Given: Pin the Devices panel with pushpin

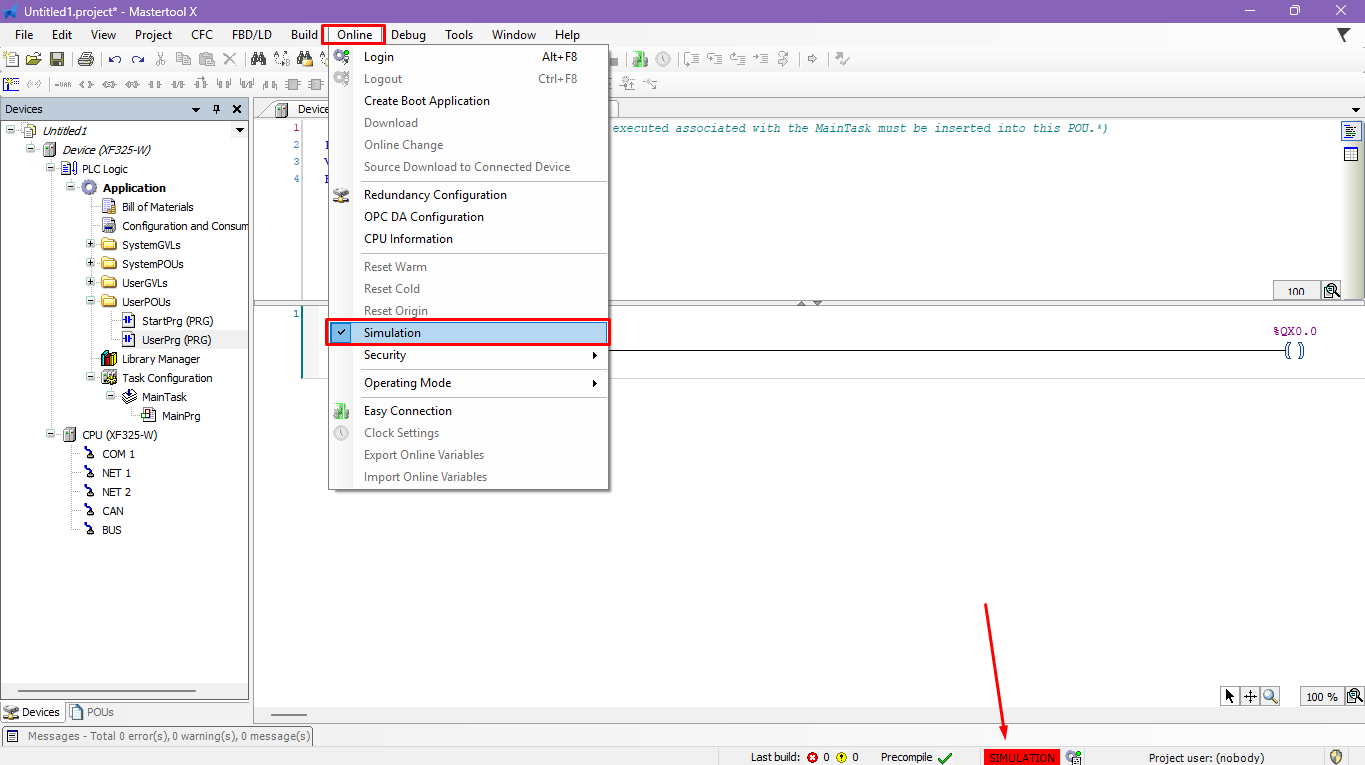Looking at the screenshot, I should [x=216, y=109].
